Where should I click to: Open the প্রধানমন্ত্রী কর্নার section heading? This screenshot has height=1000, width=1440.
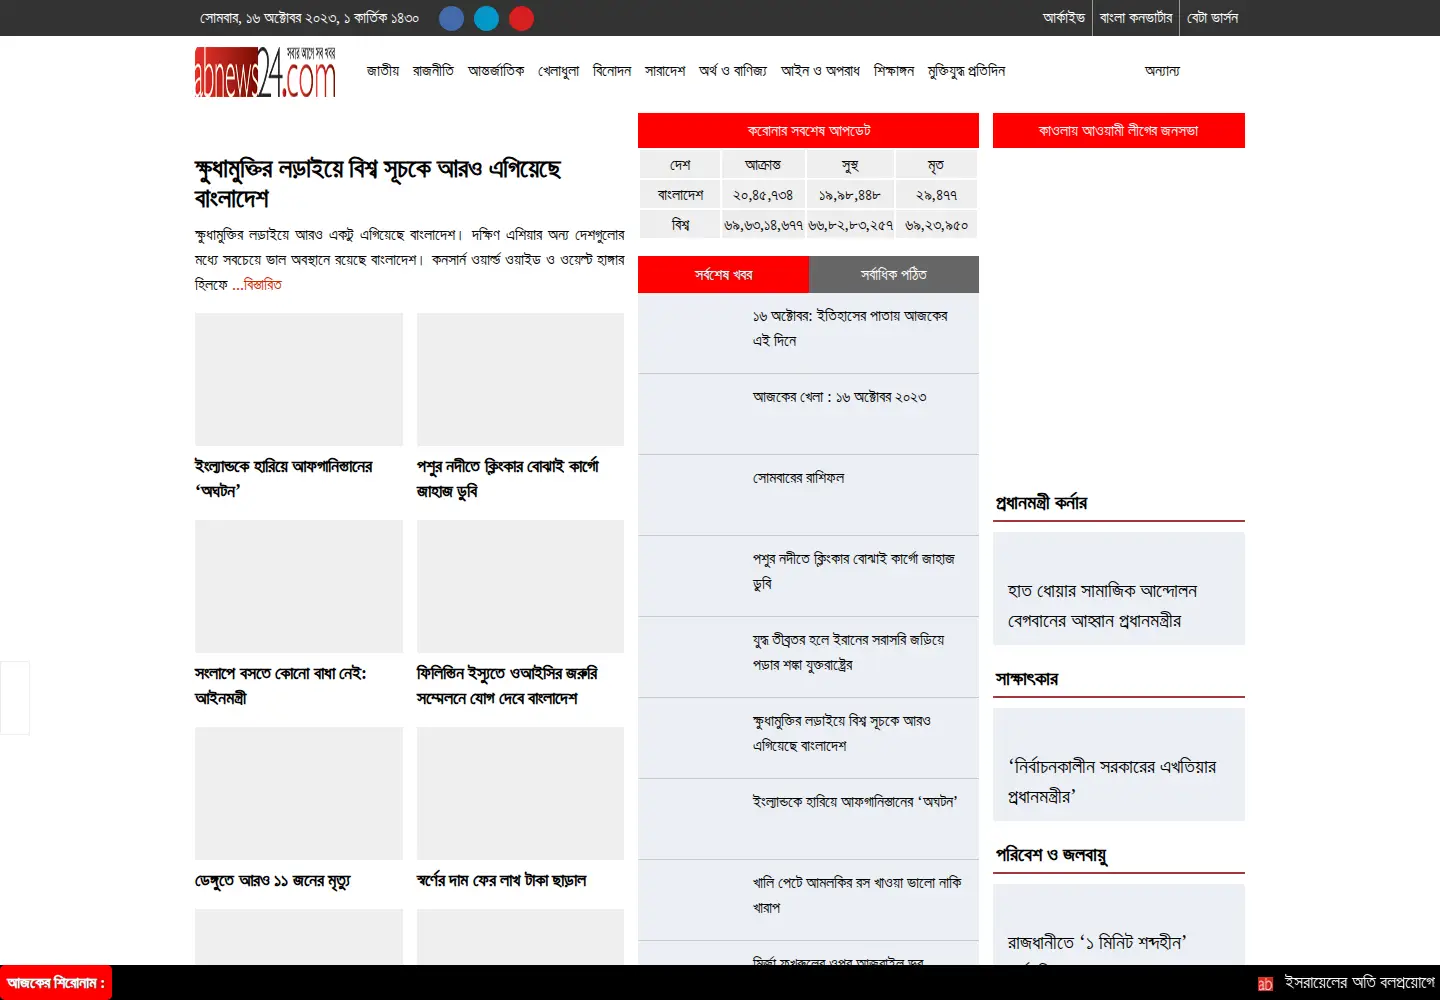point(1041,503)
